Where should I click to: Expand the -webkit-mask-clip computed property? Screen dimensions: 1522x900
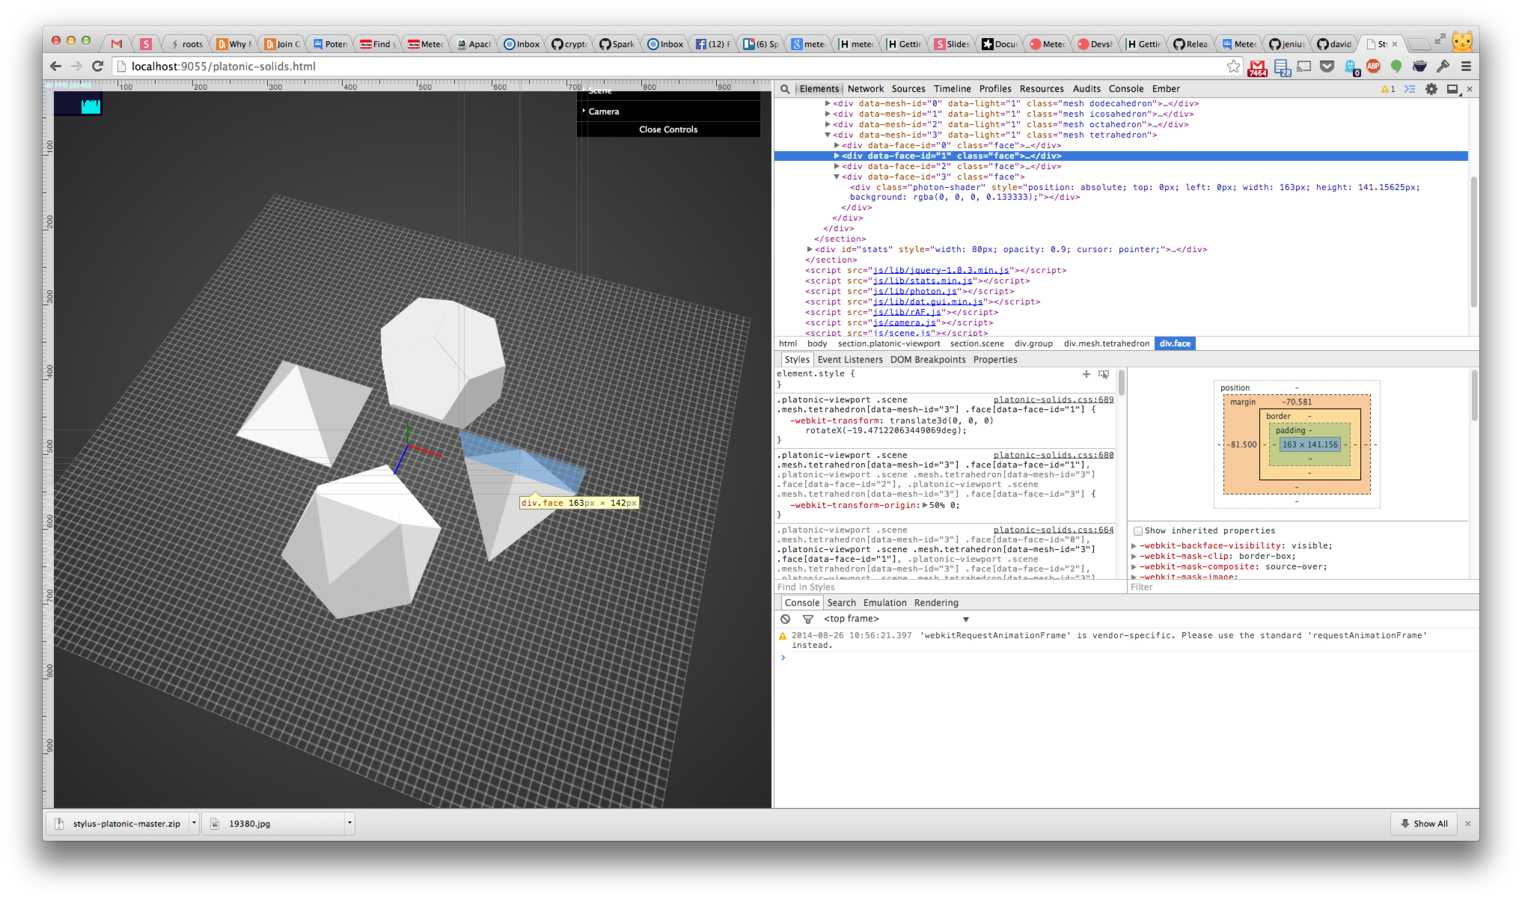[x=1134, y=556]
